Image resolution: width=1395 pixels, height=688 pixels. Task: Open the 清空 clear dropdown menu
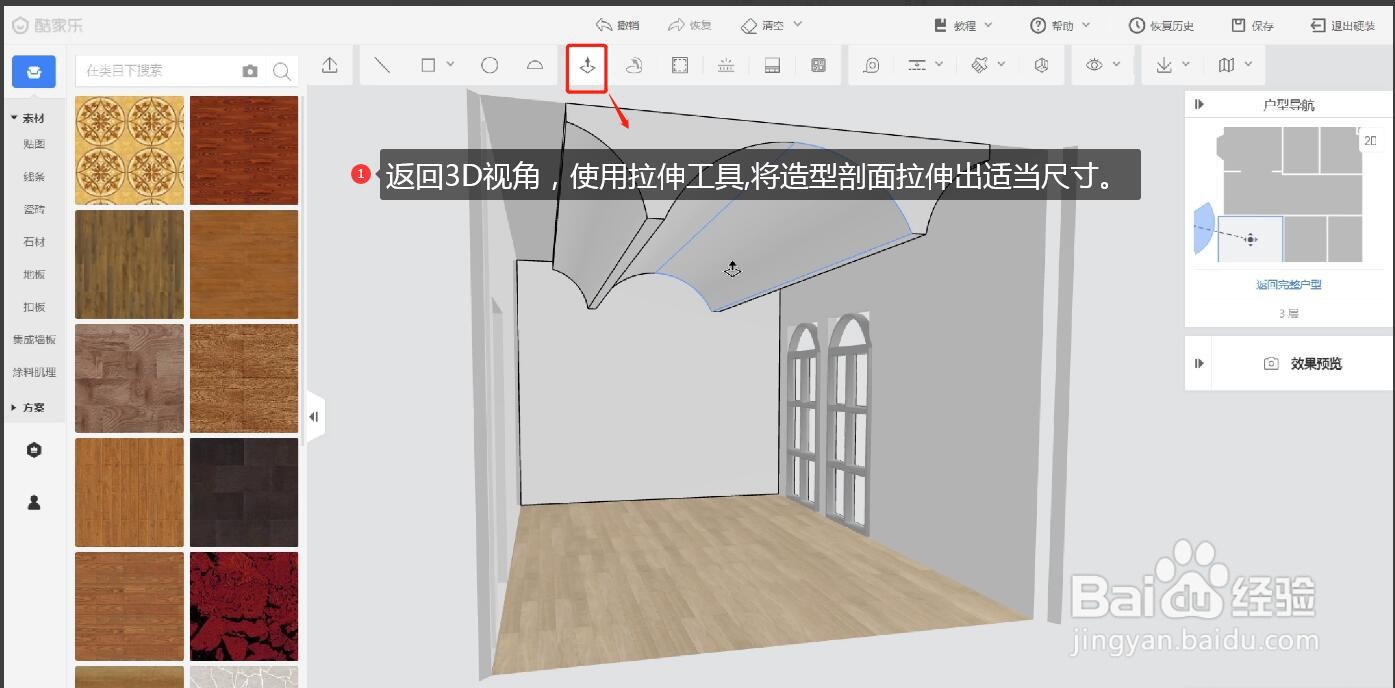click(x=771, y=25)
